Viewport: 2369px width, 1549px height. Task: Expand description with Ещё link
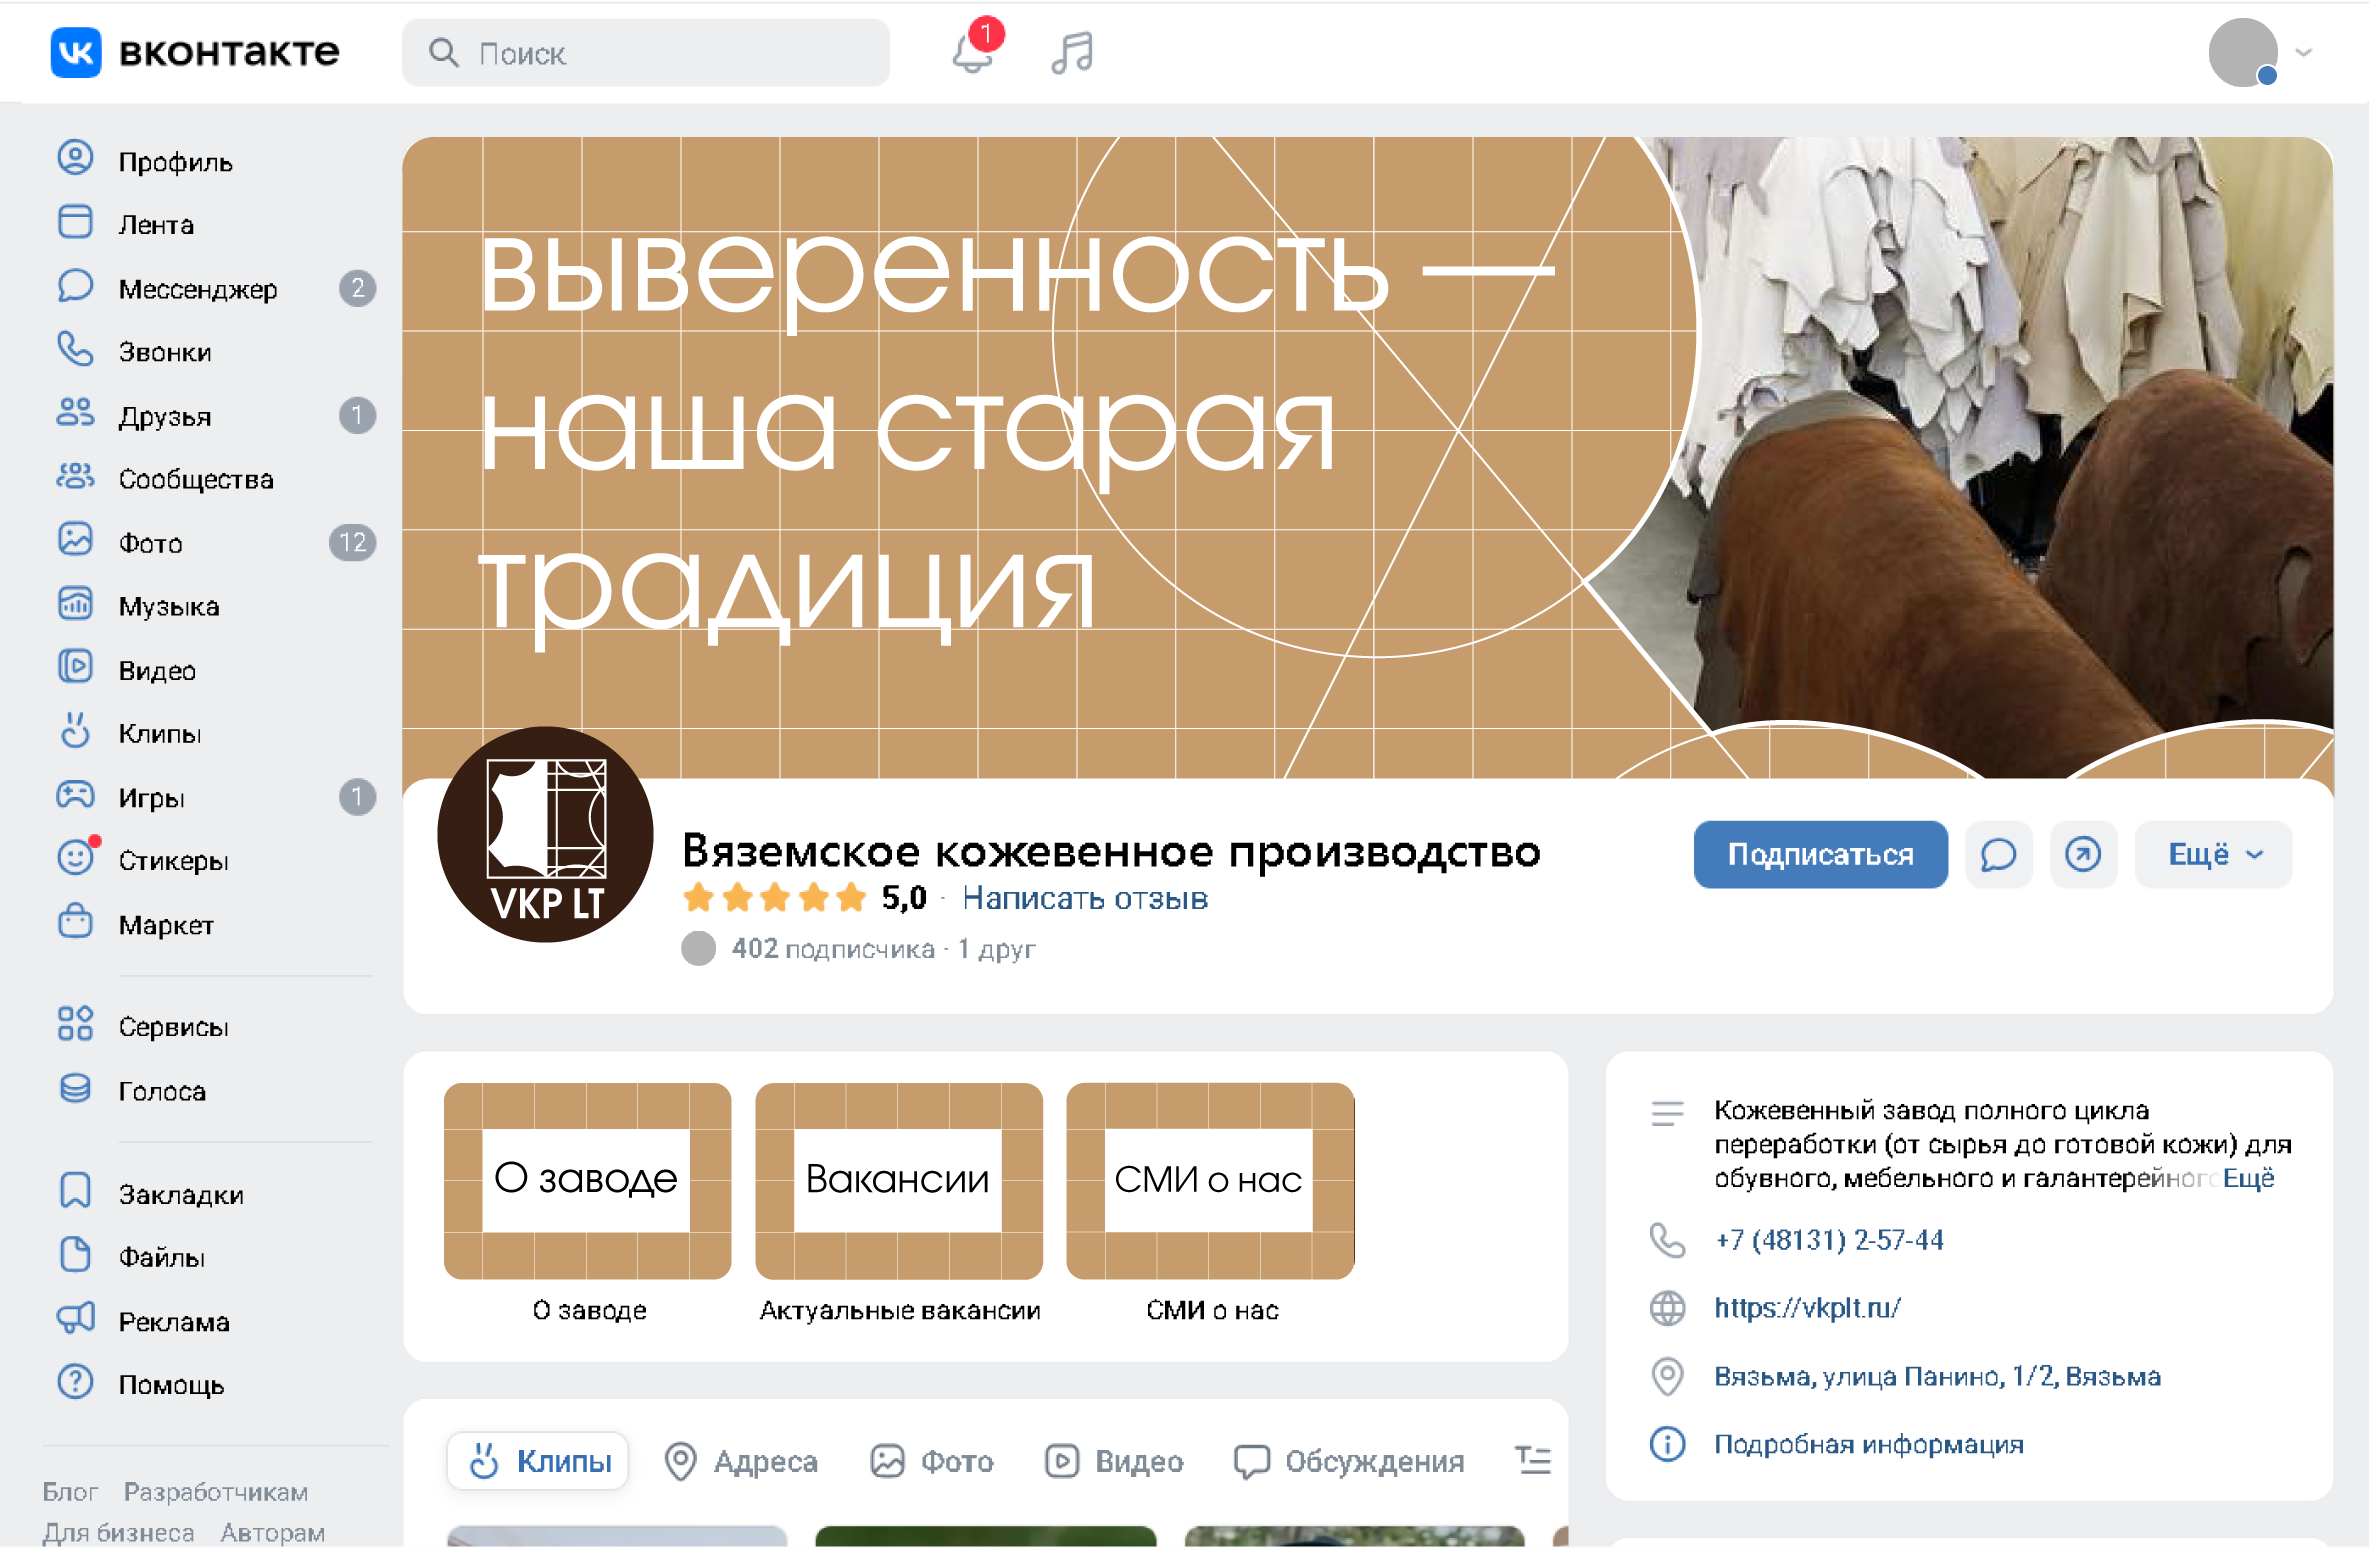tap(2248, 1178)
